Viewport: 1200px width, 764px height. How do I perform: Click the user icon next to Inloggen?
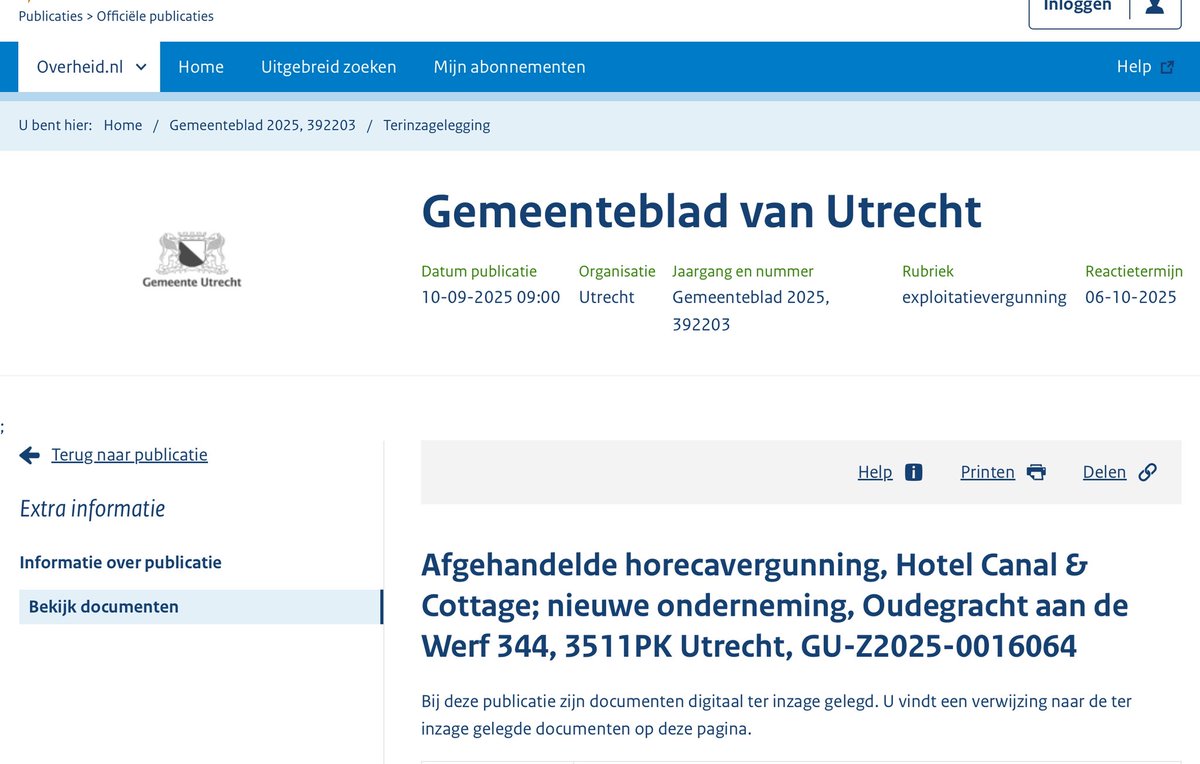click(1155, 5)
